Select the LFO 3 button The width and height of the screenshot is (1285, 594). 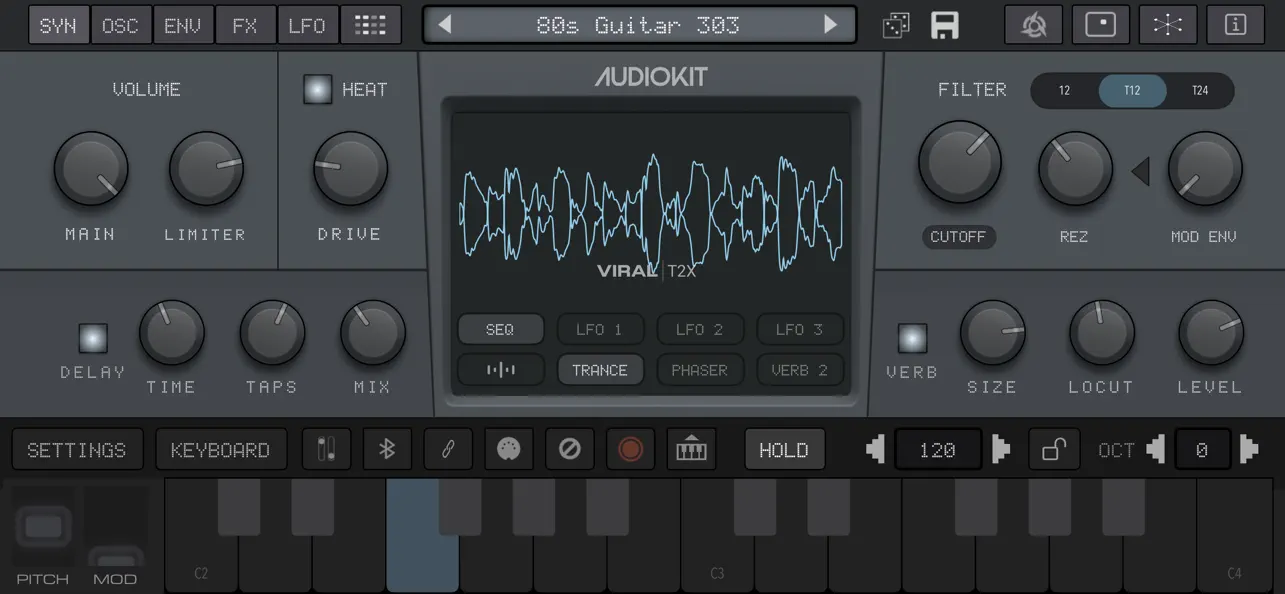pyautogui.click(x=800, y=329)
